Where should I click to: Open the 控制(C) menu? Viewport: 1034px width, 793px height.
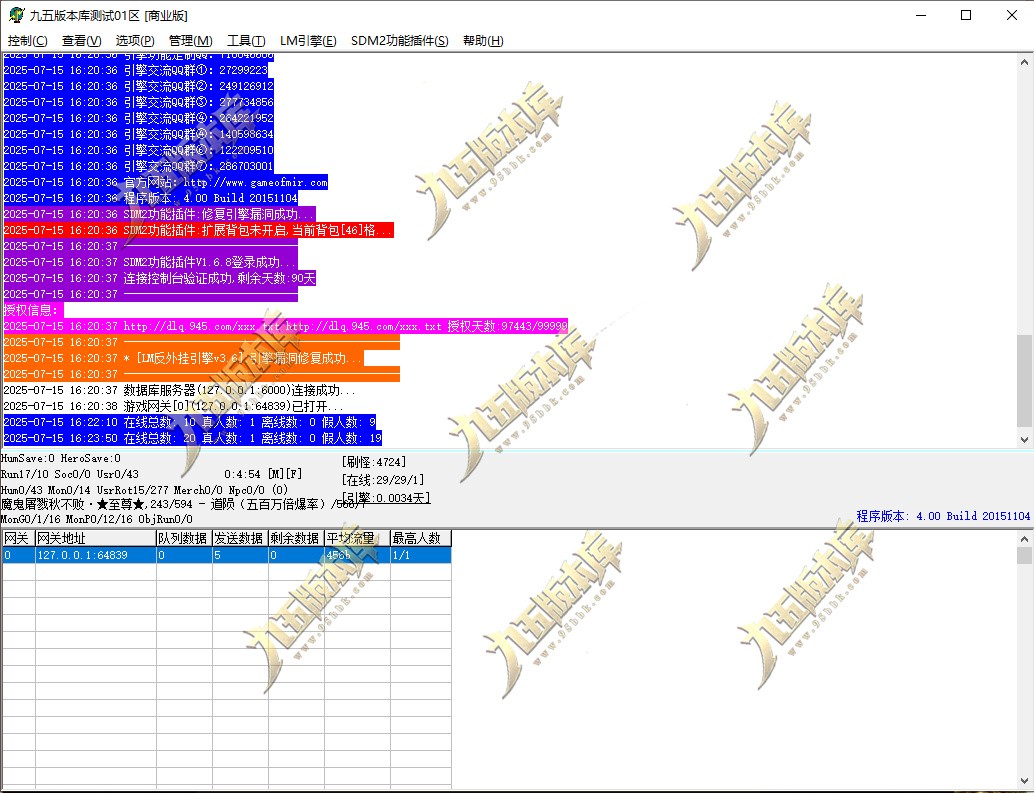coord(28,41)
